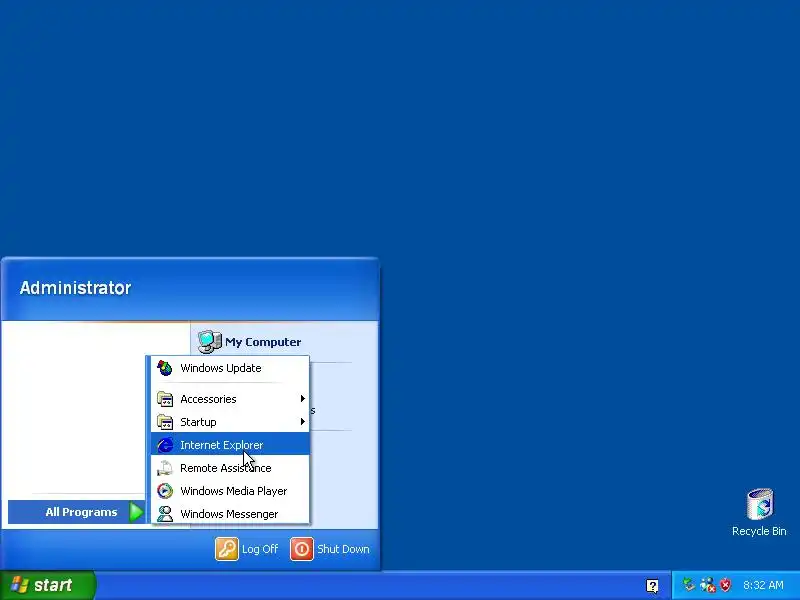Launch Internet Explorer from the menu
Image resolution: width=800 pixels, height=600 pixels.
pyautogui.click(x=230, y=444)
